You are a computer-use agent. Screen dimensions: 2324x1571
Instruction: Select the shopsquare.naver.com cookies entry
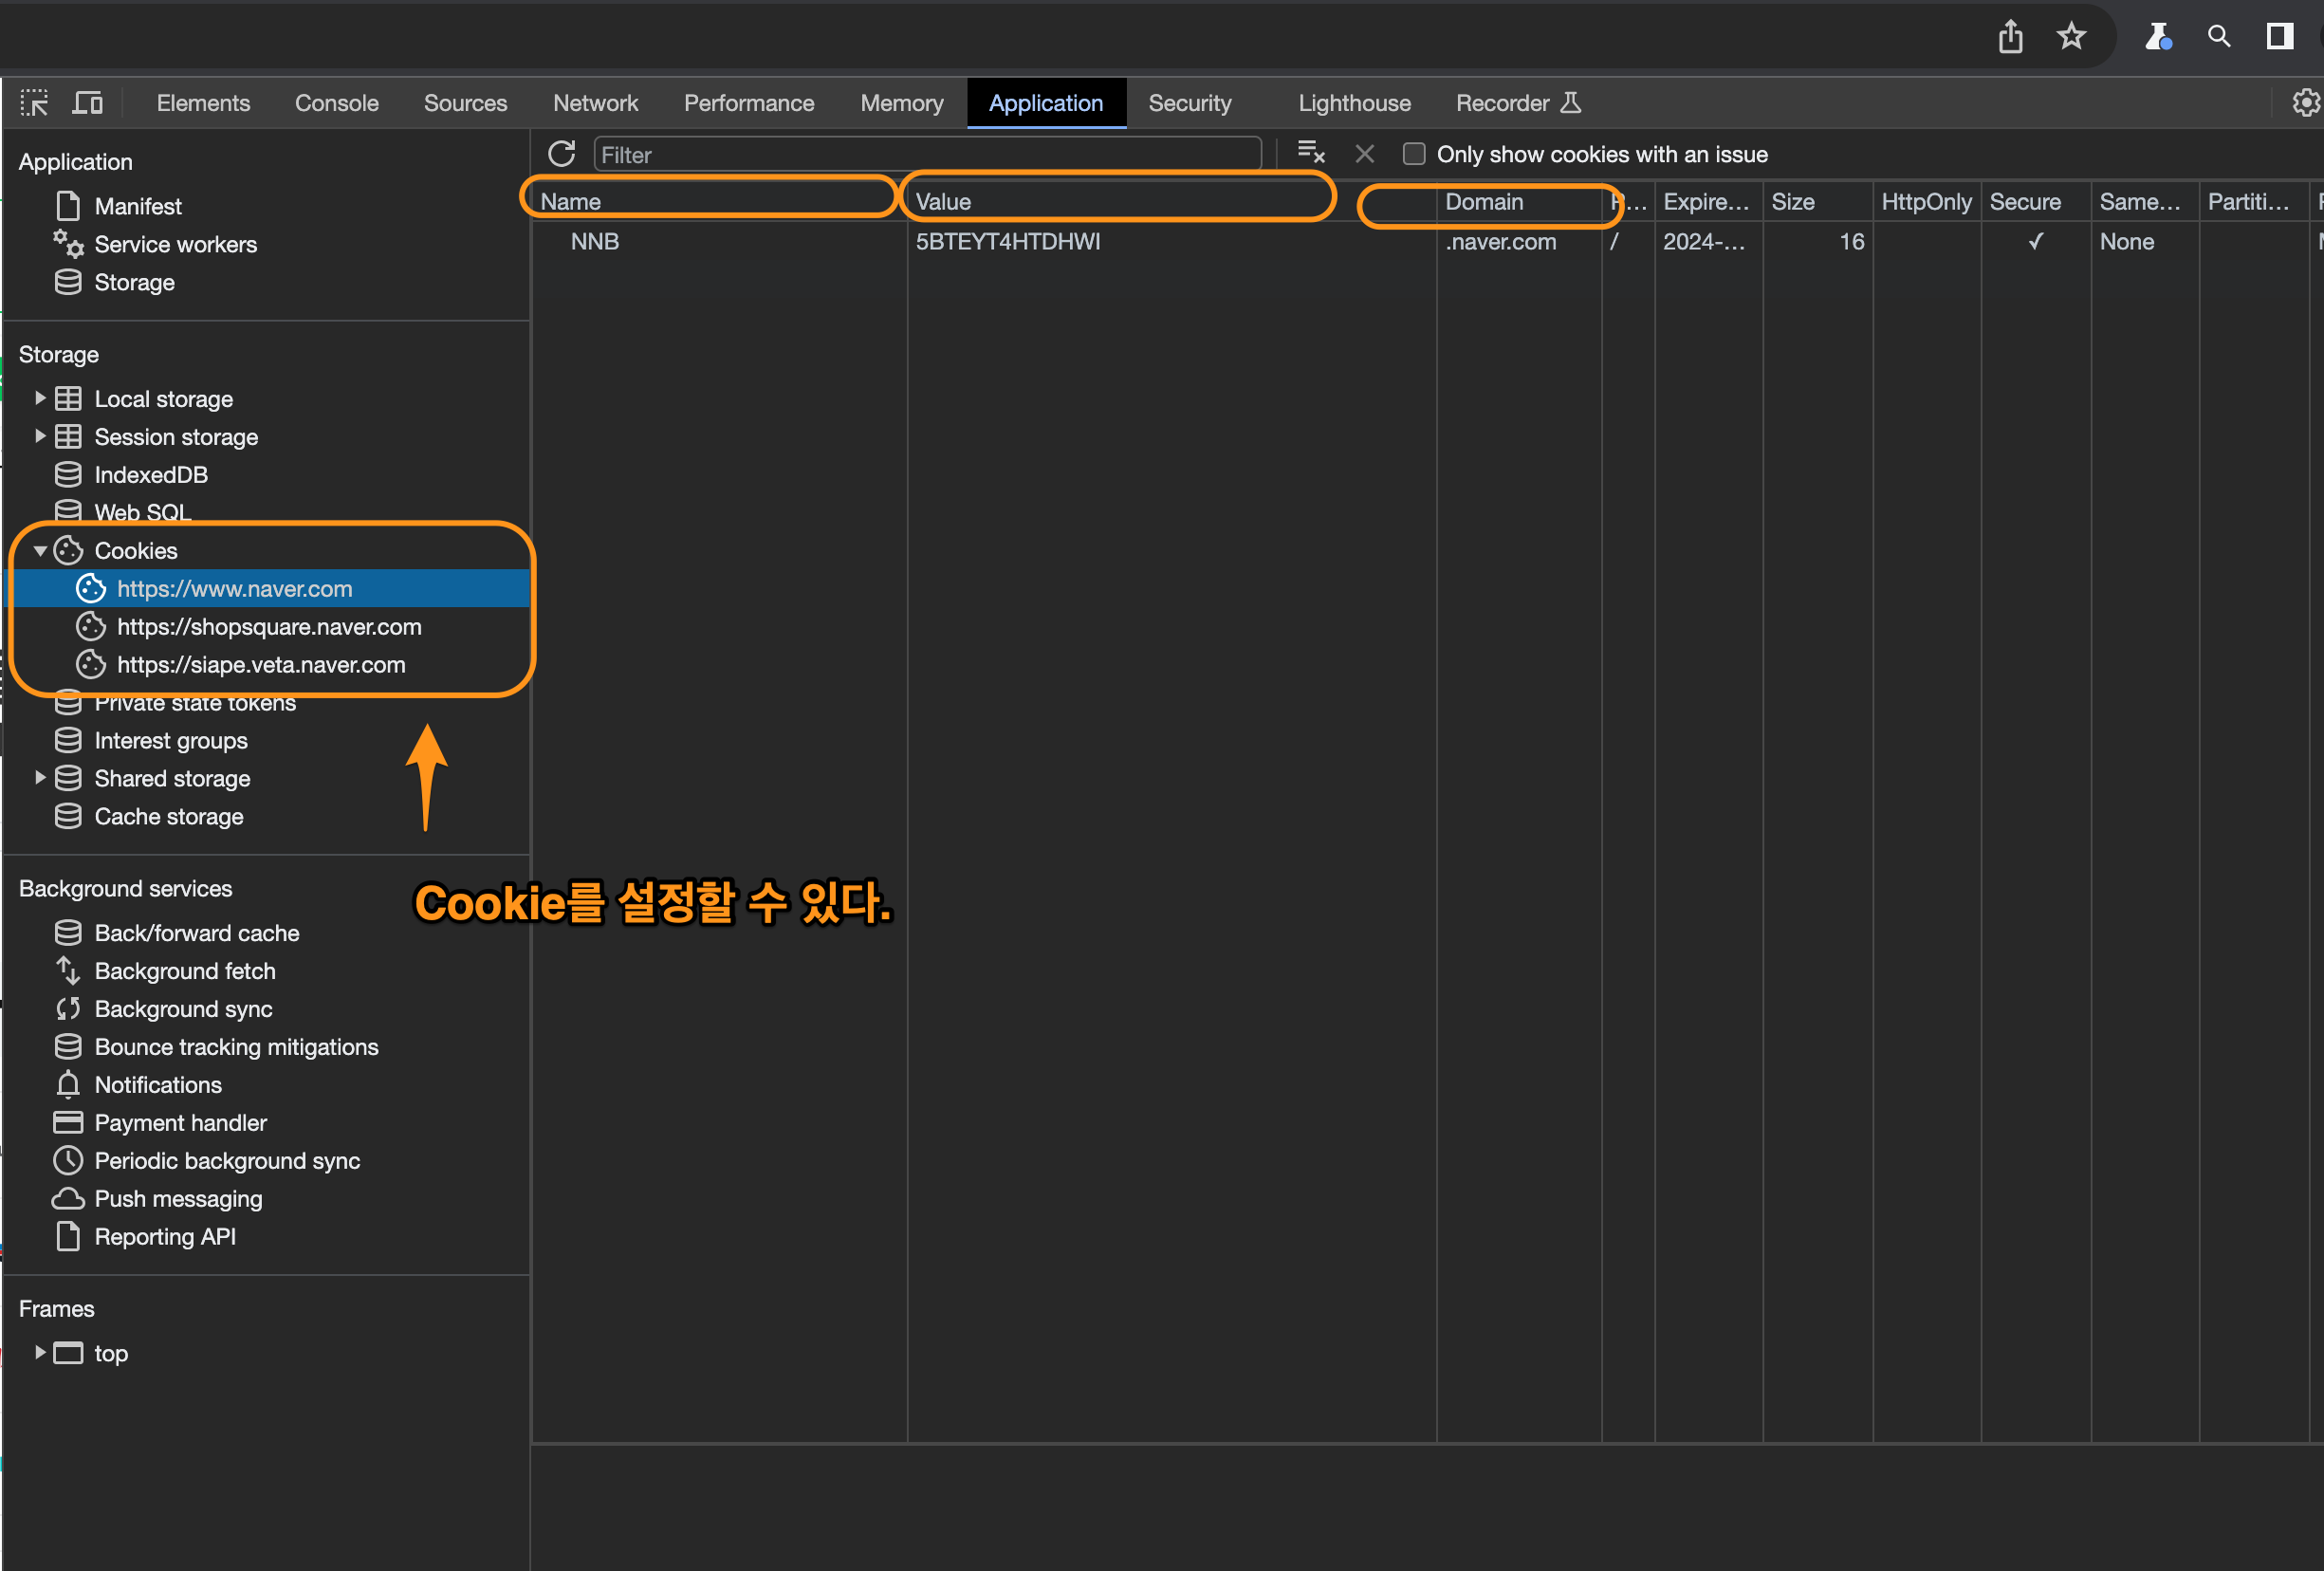(269, 627)
